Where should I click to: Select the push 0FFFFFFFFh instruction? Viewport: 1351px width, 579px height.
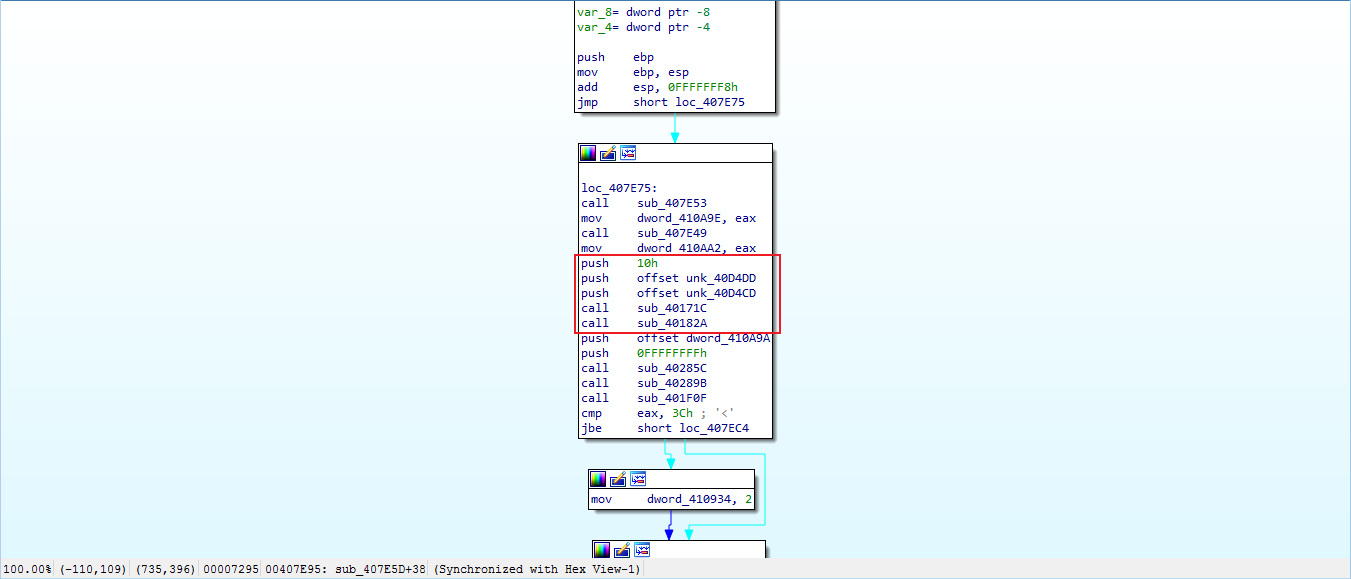coord(643,353)
